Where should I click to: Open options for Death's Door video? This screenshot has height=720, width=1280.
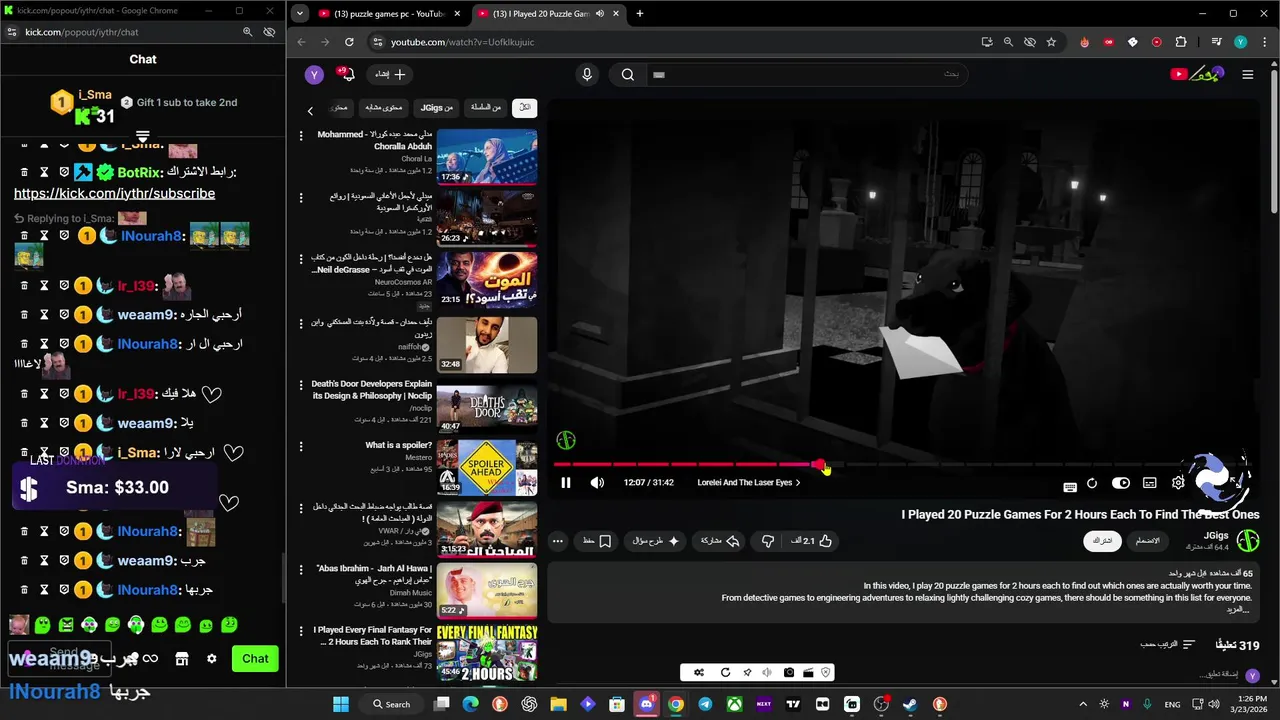[x=301, y=385]
